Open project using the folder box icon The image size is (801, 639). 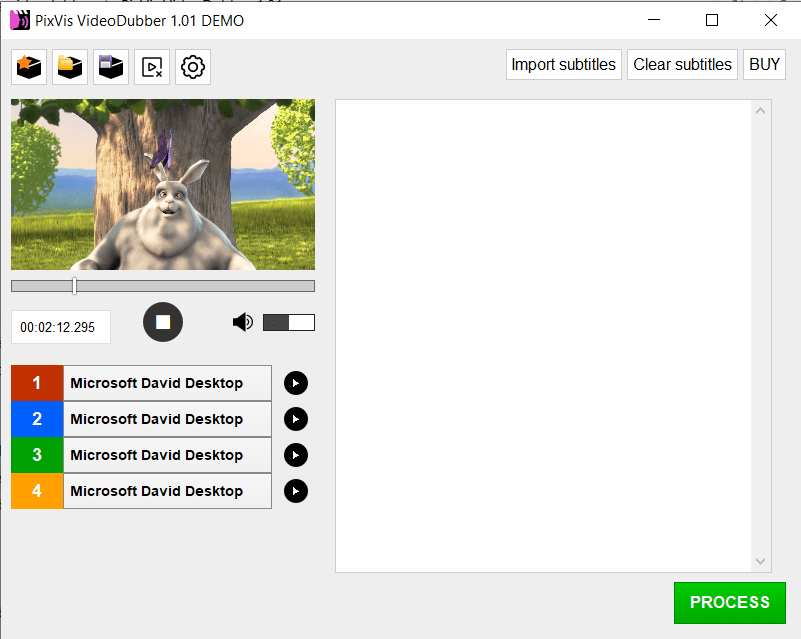coord(70,67)
